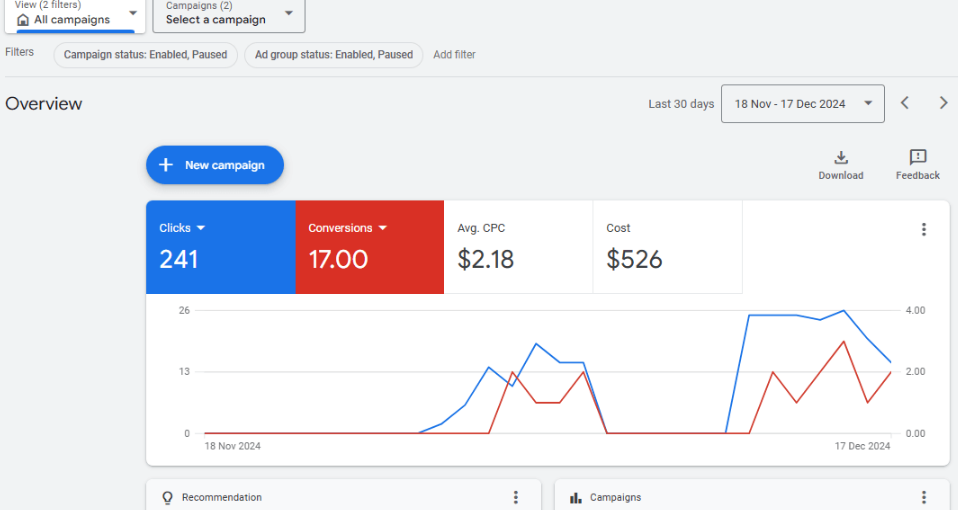Click the Campaigns bar chart icon
The width and height of the screenshot is (958, 510).
(x=576, y=498)
